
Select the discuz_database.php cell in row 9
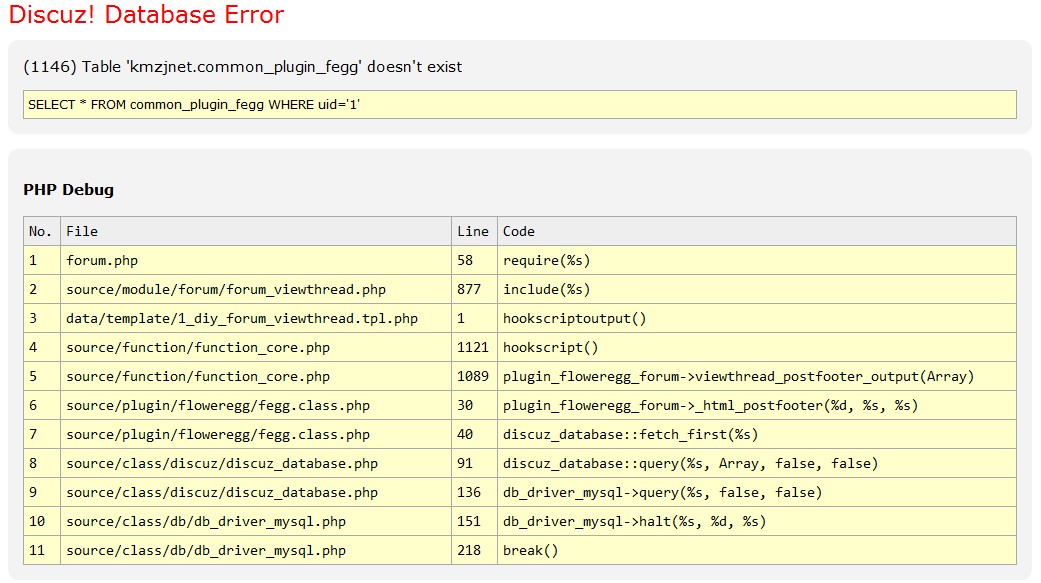pos(256,493)
